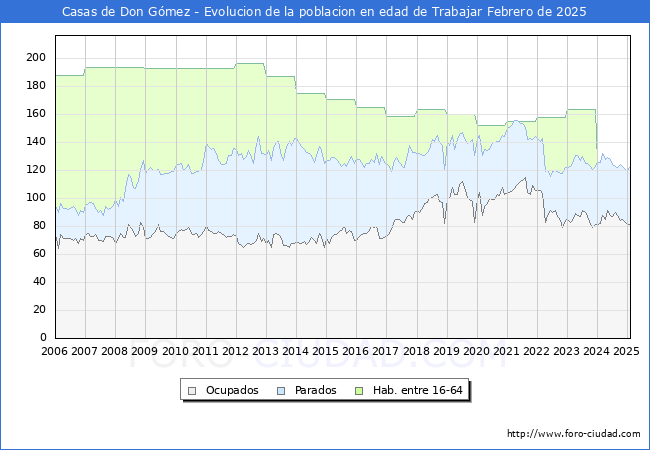Click the Hab. entre 16-64 legend swatch
Viewport: 650px width, 450px height.
point(359,391)
